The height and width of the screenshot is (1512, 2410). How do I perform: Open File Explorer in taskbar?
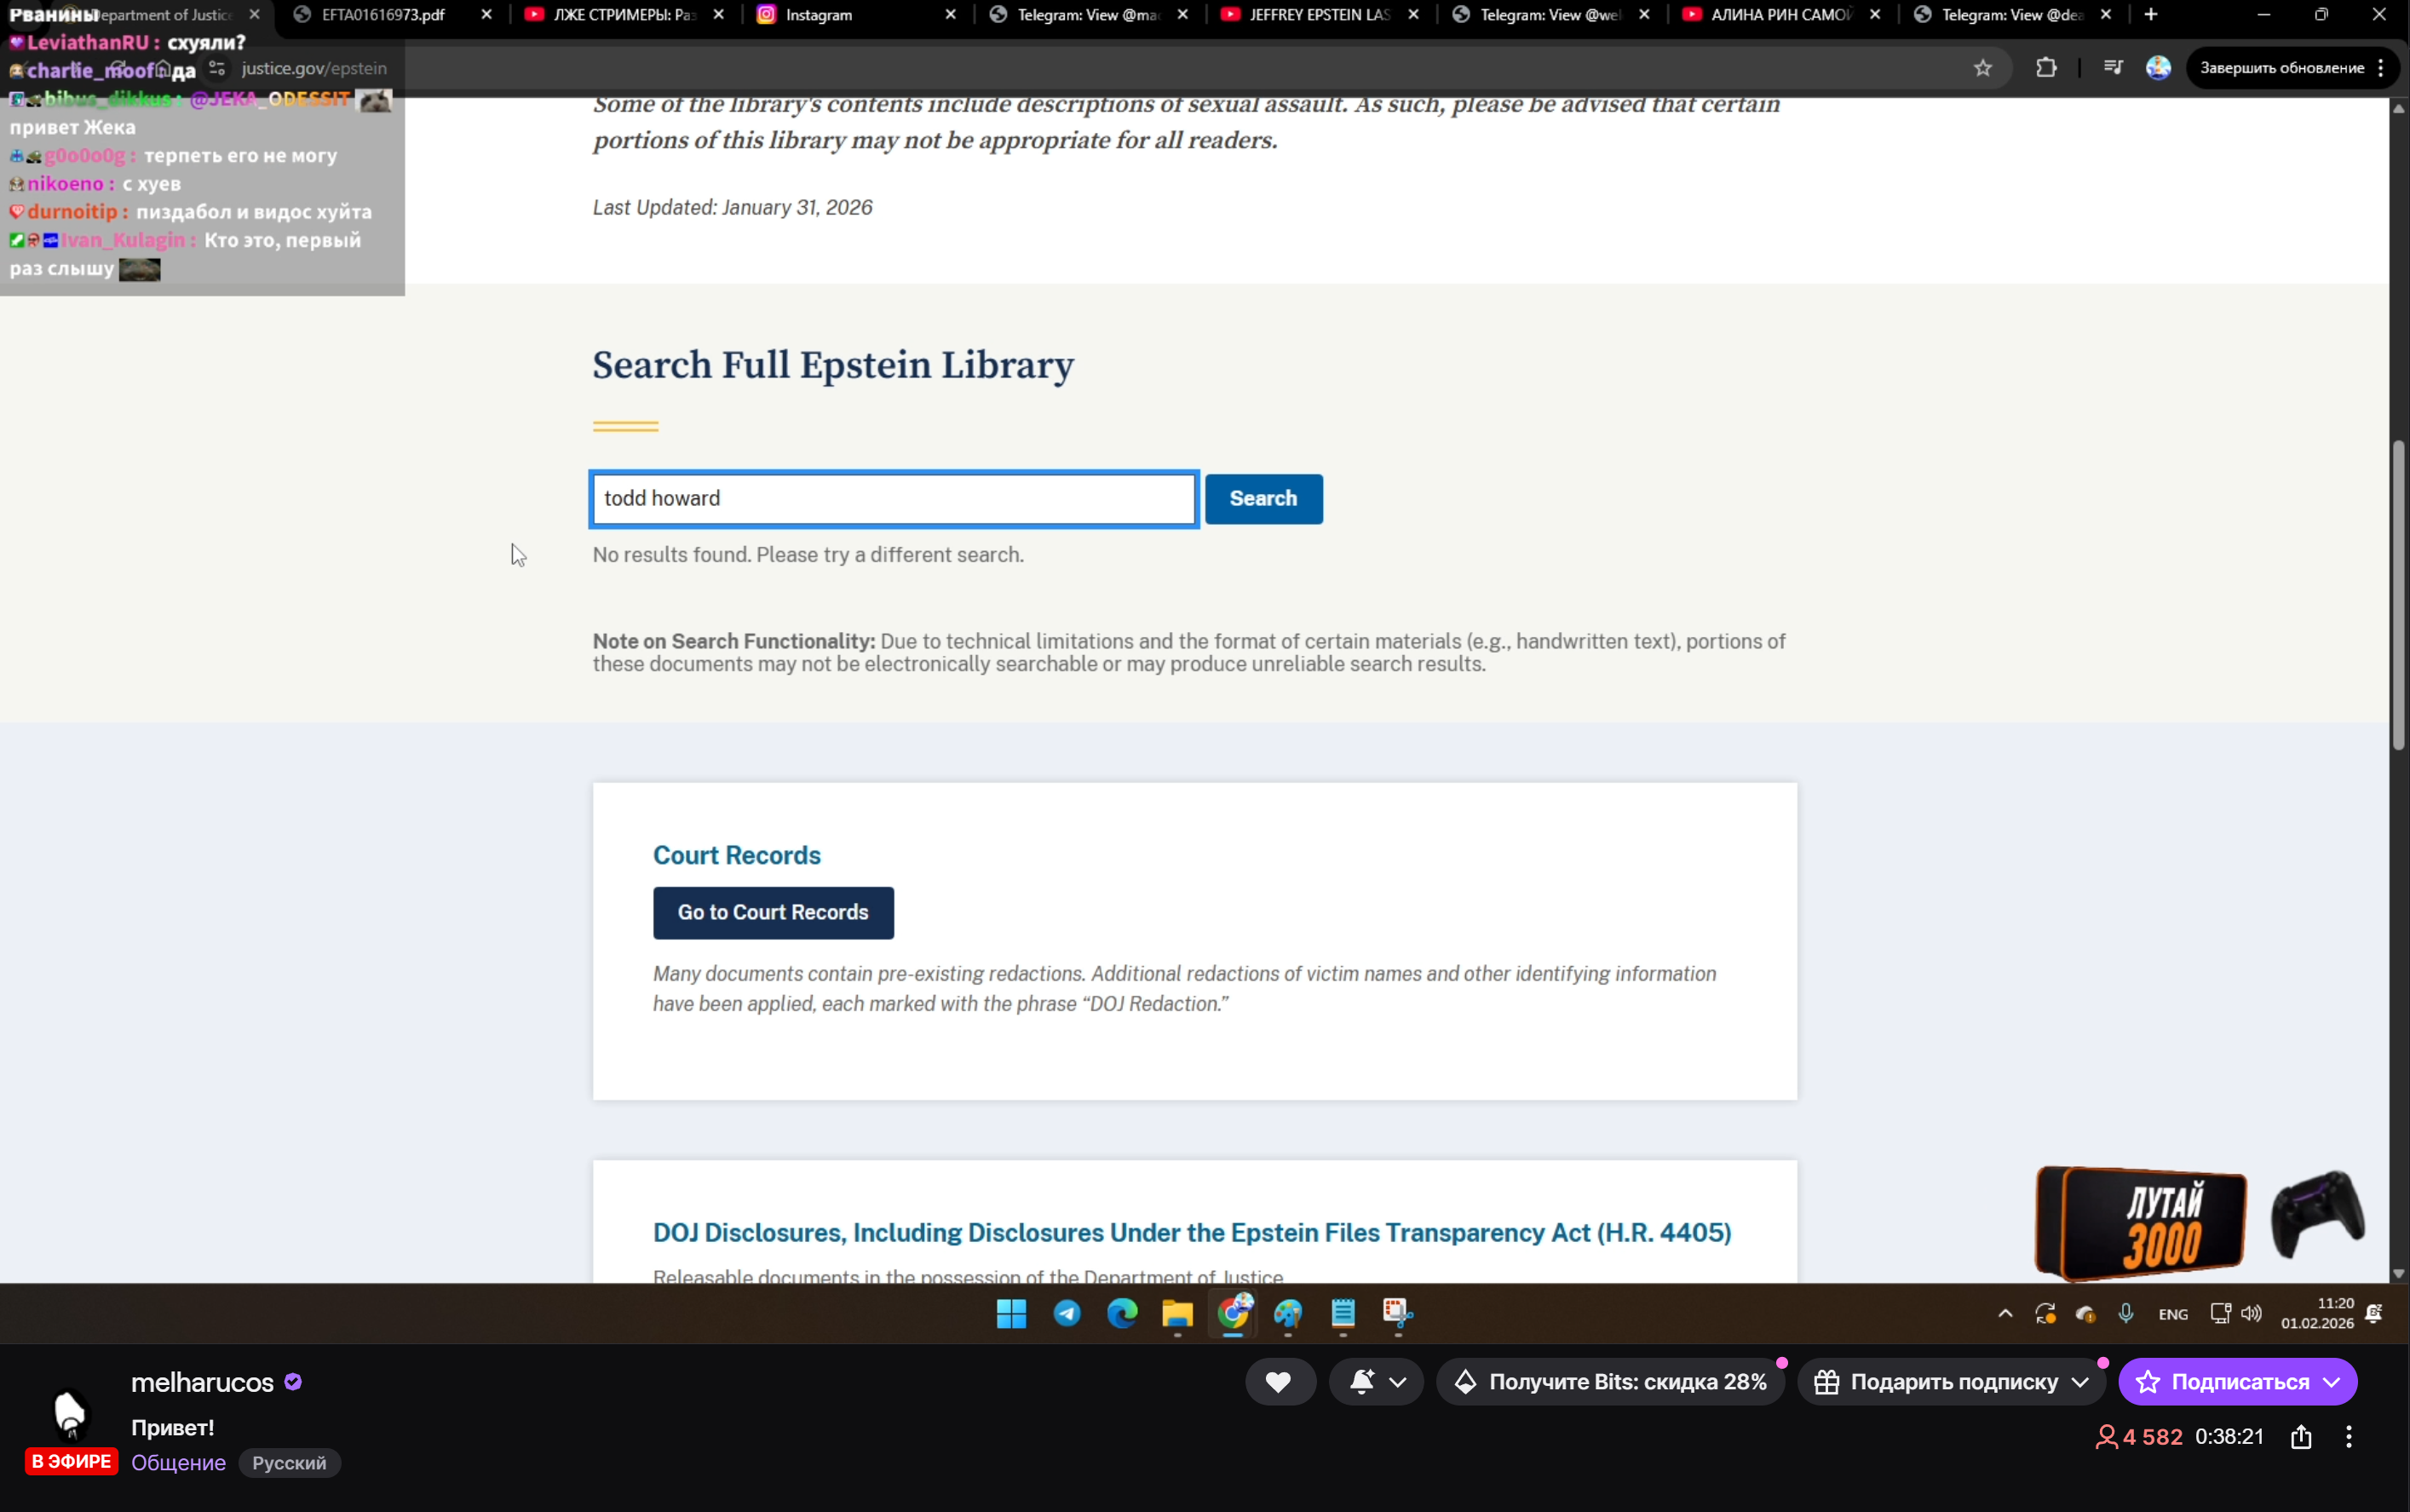[1177, 1313]
